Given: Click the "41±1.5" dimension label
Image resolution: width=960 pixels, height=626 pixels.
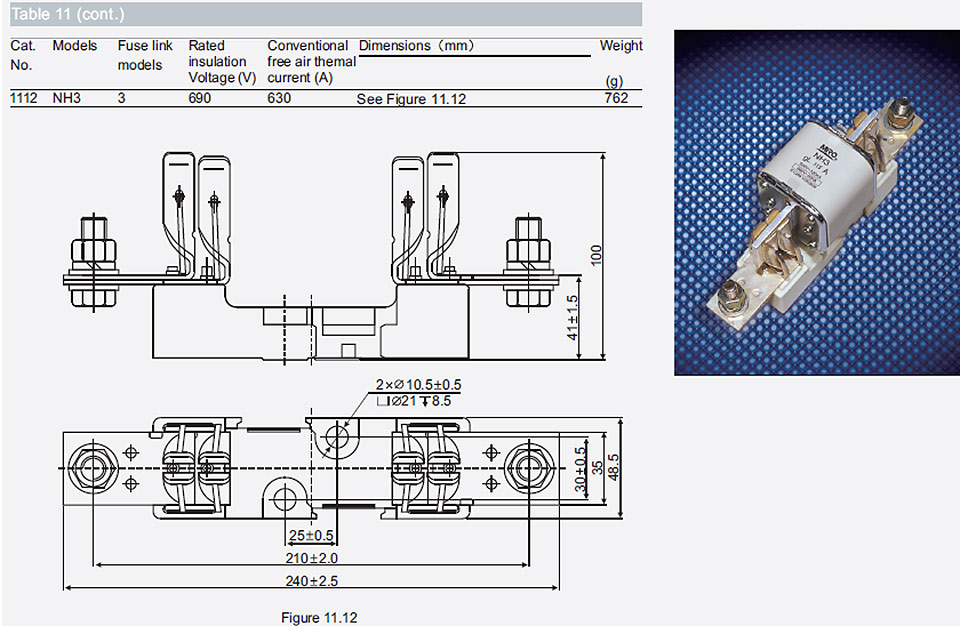Looking at the screenshot, I should point(572,317).
